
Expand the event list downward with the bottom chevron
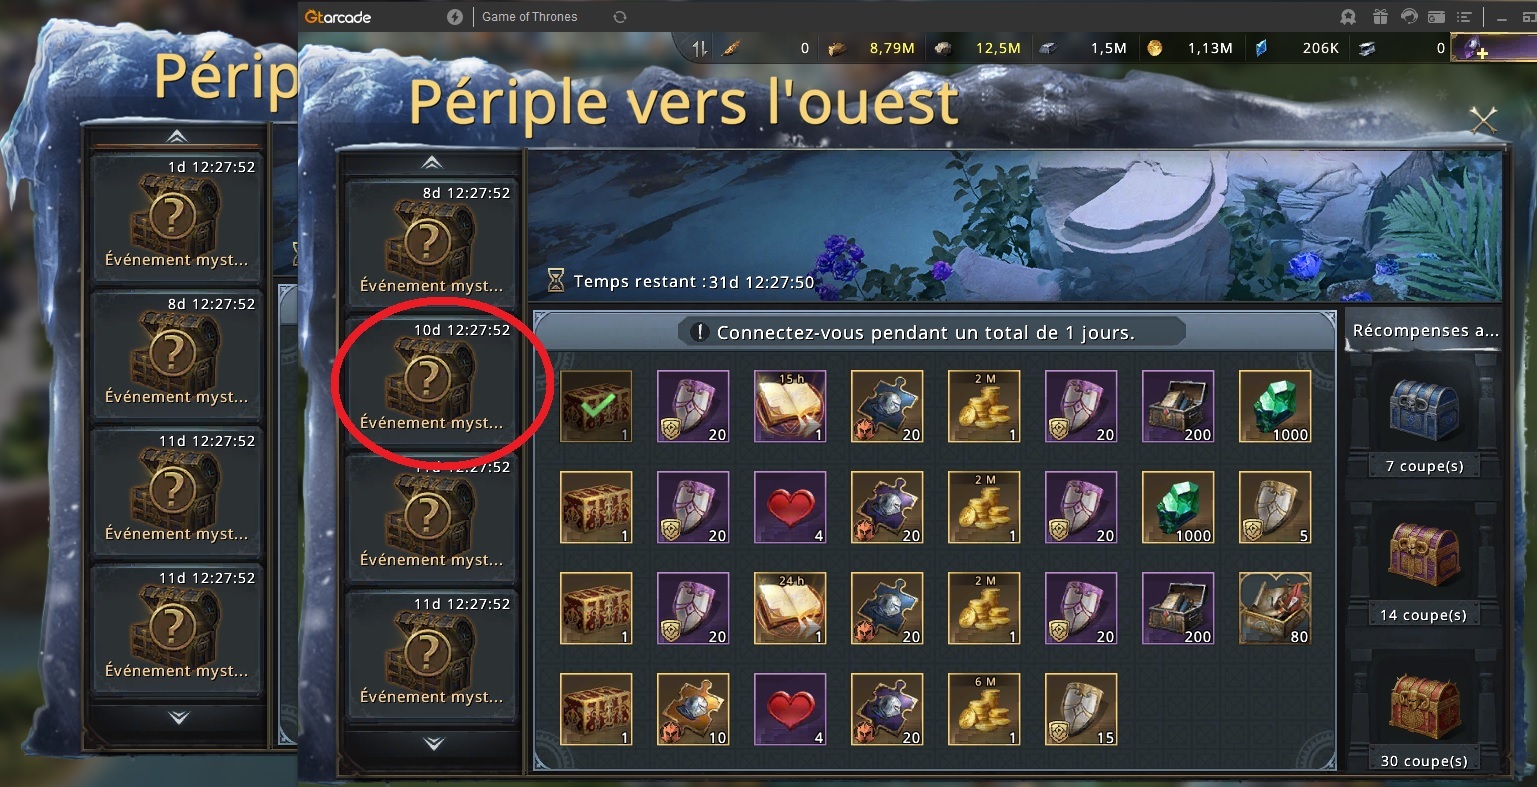tap(433, 743)
